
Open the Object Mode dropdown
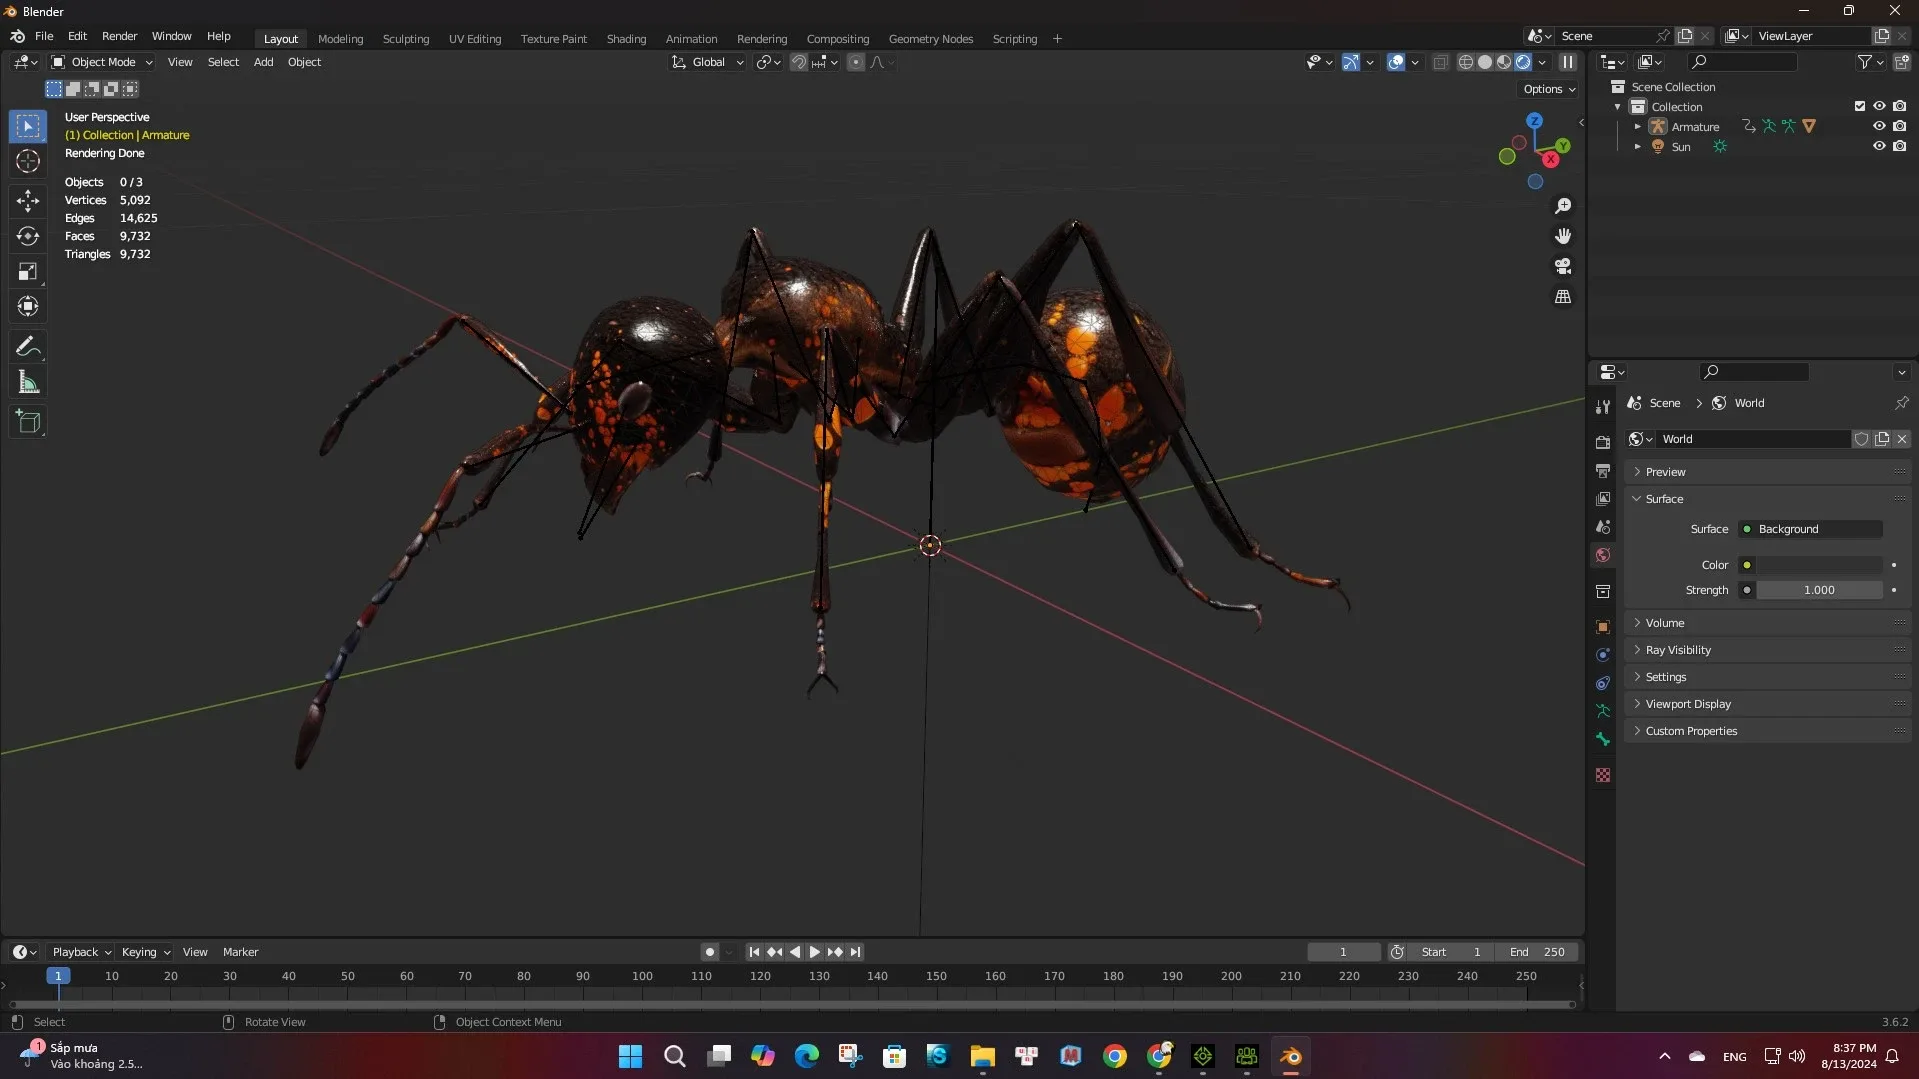point(102,62)
